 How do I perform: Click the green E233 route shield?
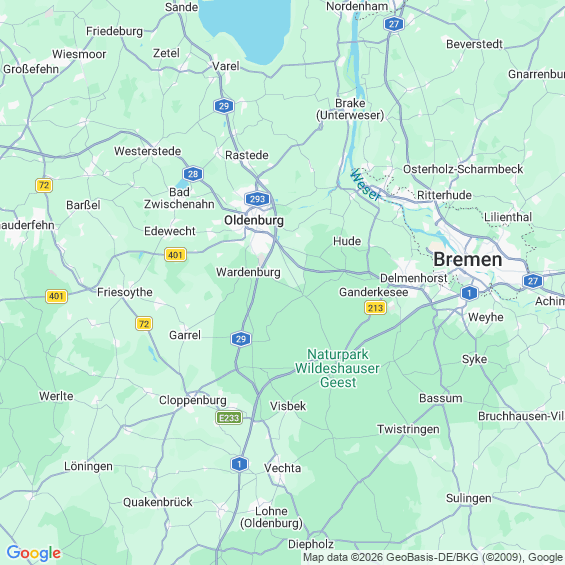(229, 418)
